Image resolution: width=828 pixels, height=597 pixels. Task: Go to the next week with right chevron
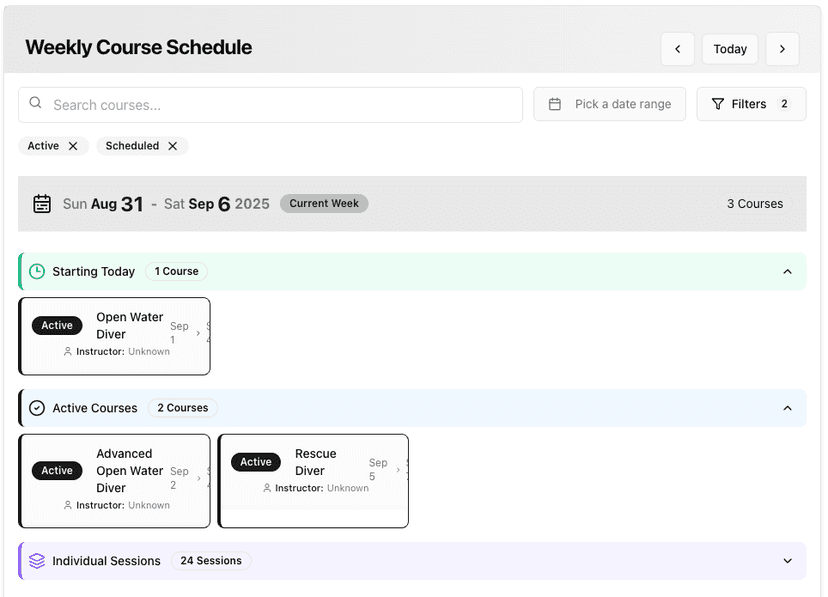(782, 49)
